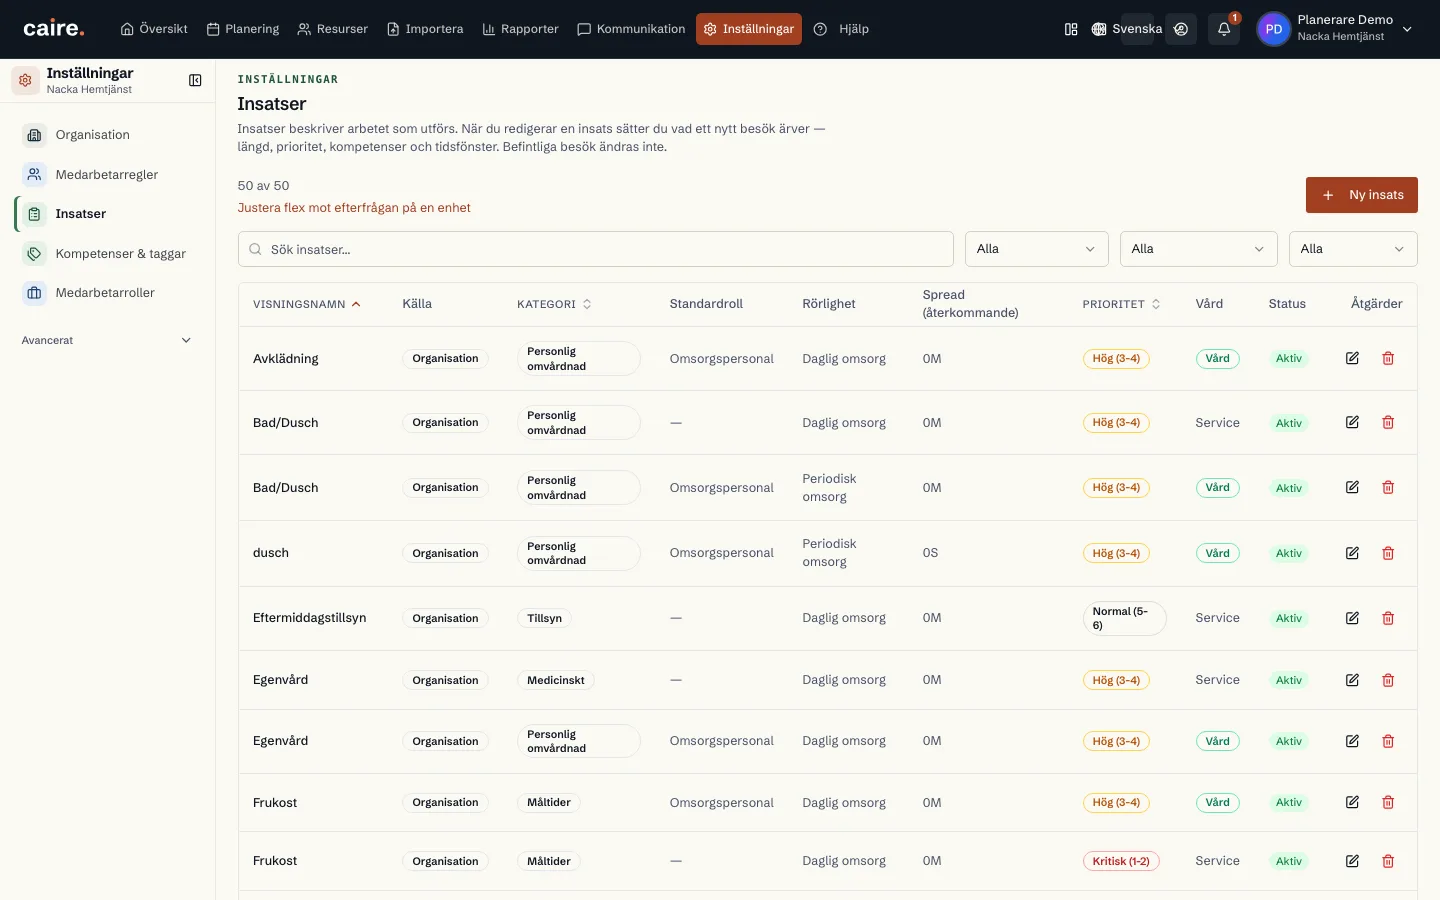Open the Översikt menu

pos(154,29)
